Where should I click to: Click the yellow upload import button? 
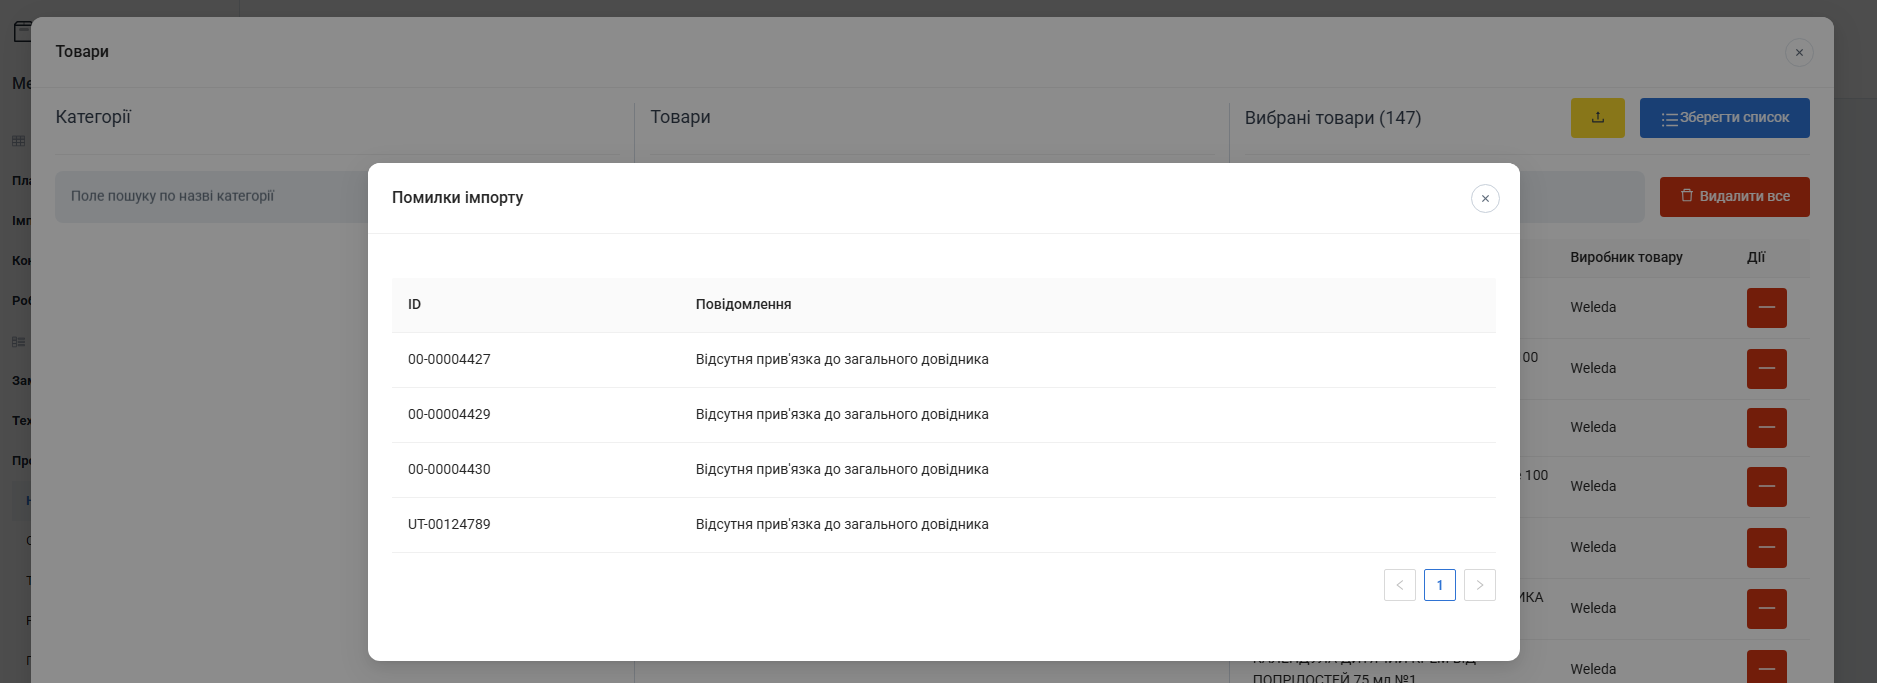pyautogui.click(x=1597, y=118)
